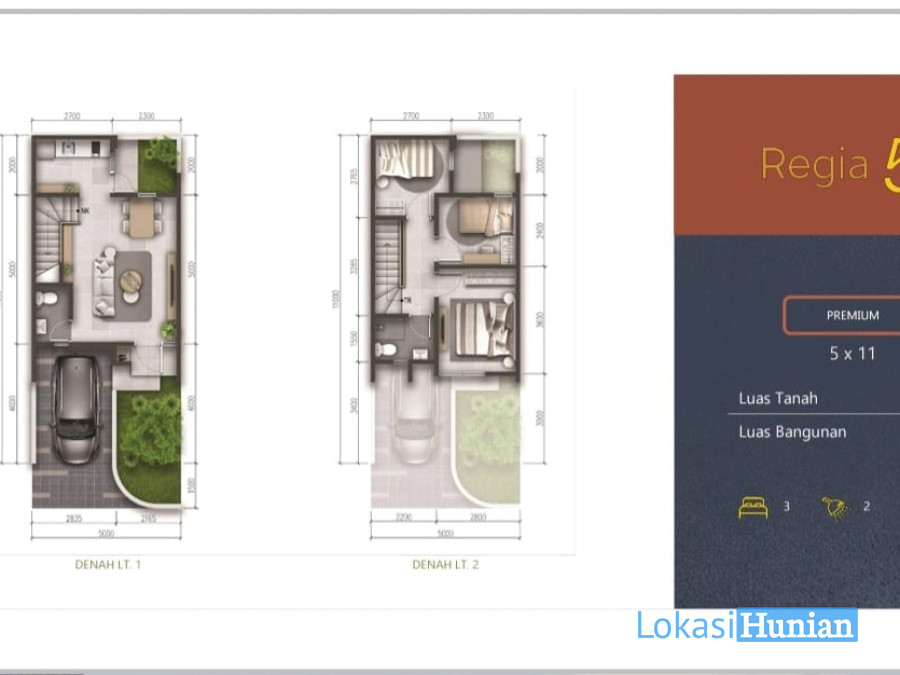The image size is (900, 675).
Task: Click the "2200" dimension under floor 2
Action: click(404, 518)
